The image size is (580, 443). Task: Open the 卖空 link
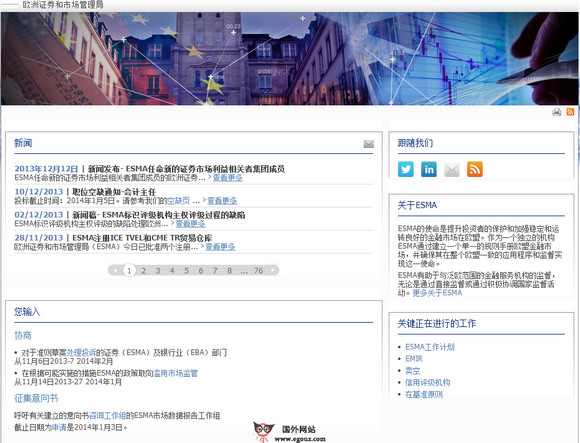pyautogui.click(x=412, y=371)
